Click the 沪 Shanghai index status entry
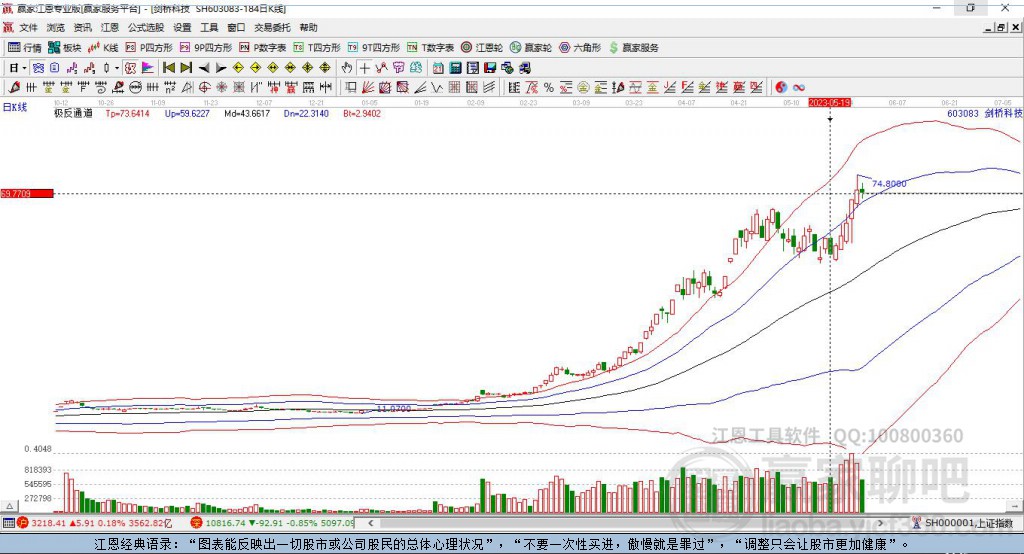1024x554 pixels. 95,523
